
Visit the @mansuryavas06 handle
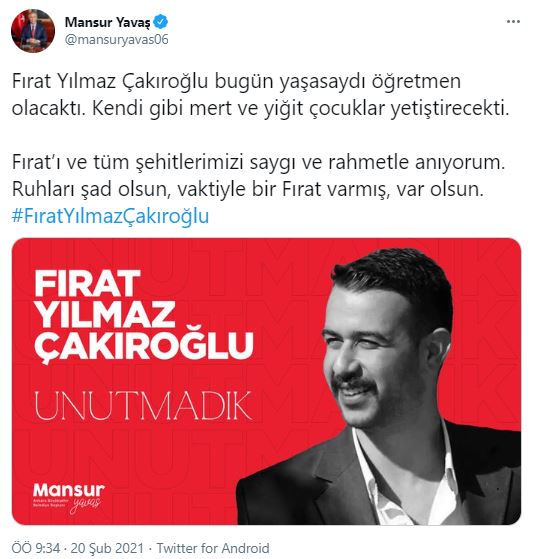(x=117, y=40)
